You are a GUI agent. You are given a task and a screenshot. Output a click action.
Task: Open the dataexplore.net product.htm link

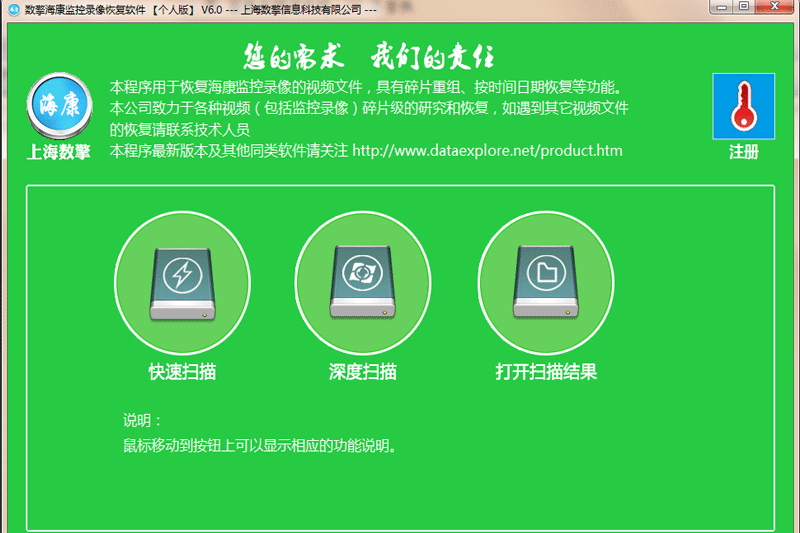[487, 151]
